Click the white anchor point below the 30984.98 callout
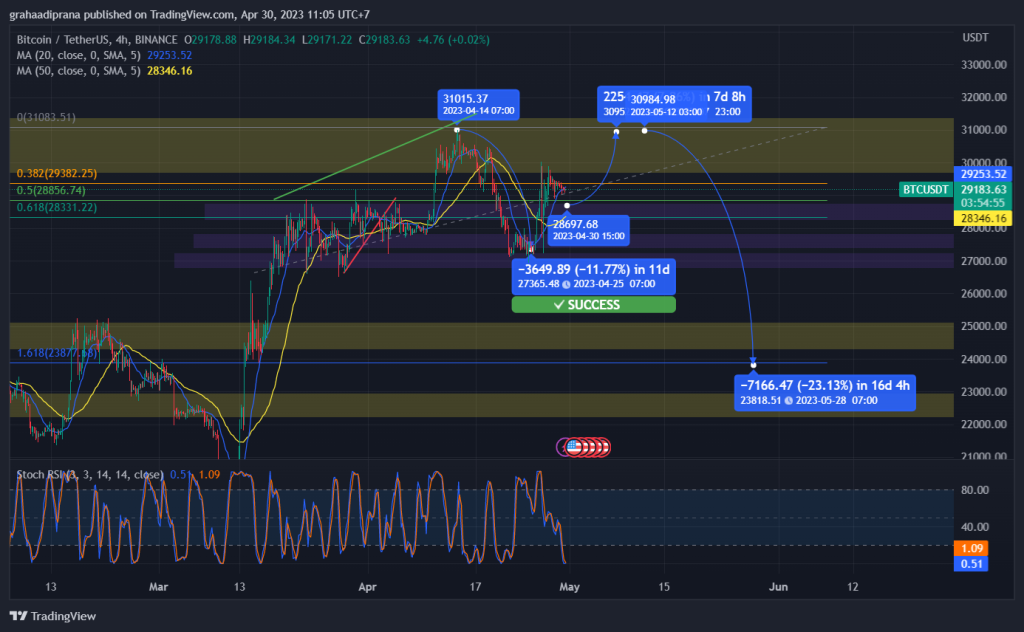The width and height of the screenshot is (1024, 632). 645,131
